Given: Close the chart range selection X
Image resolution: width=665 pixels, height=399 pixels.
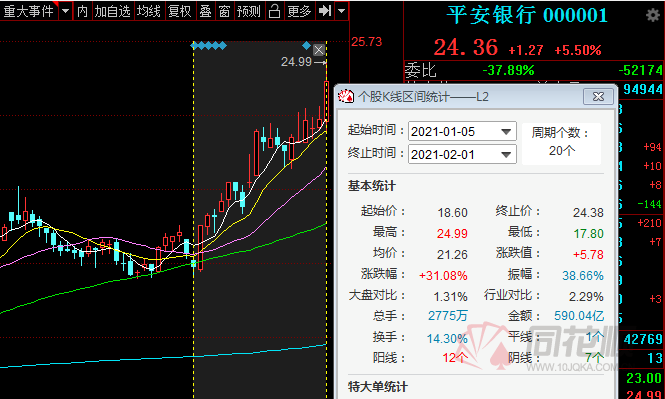Looking at the screenshot, I should 319,50.
